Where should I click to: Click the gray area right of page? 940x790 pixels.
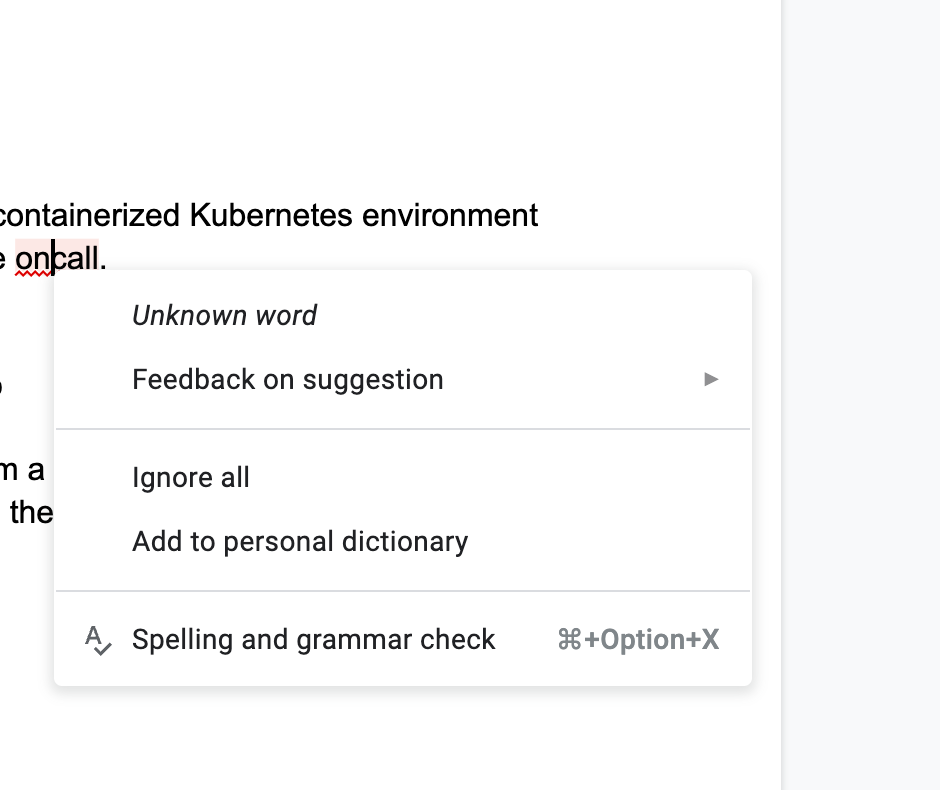pyautogui.click(x=860, y=400)
